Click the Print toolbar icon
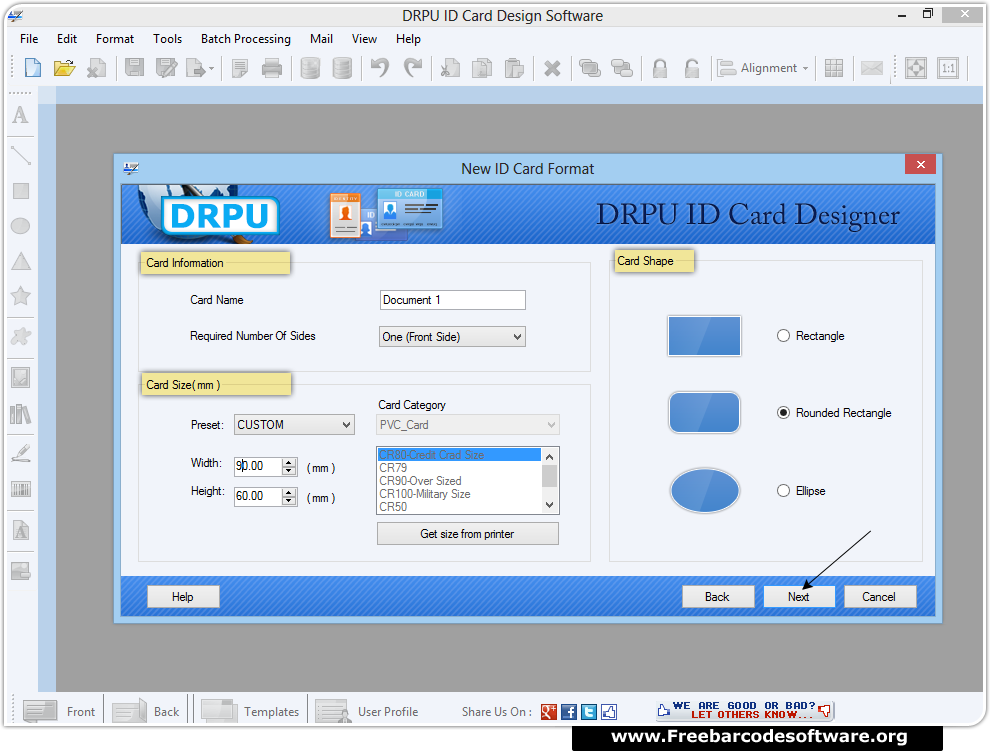The height and width of the screenshot is (751, 990). point(271,68)
